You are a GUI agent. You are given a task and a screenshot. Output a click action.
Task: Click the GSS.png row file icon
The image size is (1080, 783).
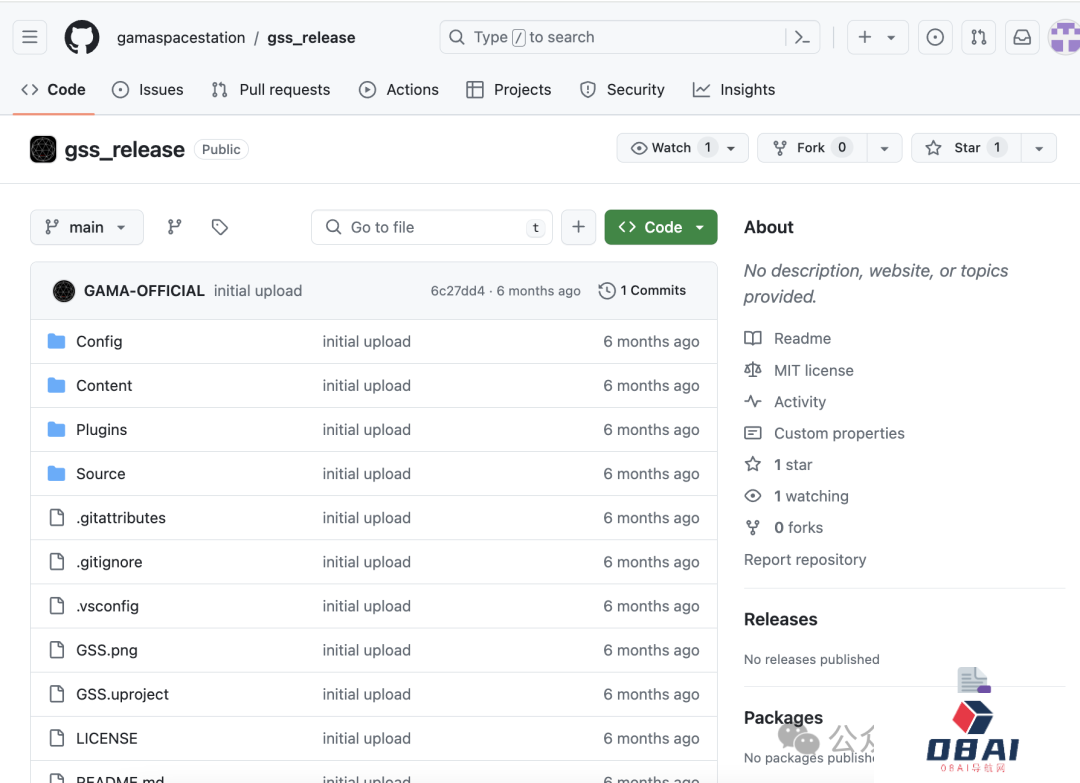(x=57, y=649)
